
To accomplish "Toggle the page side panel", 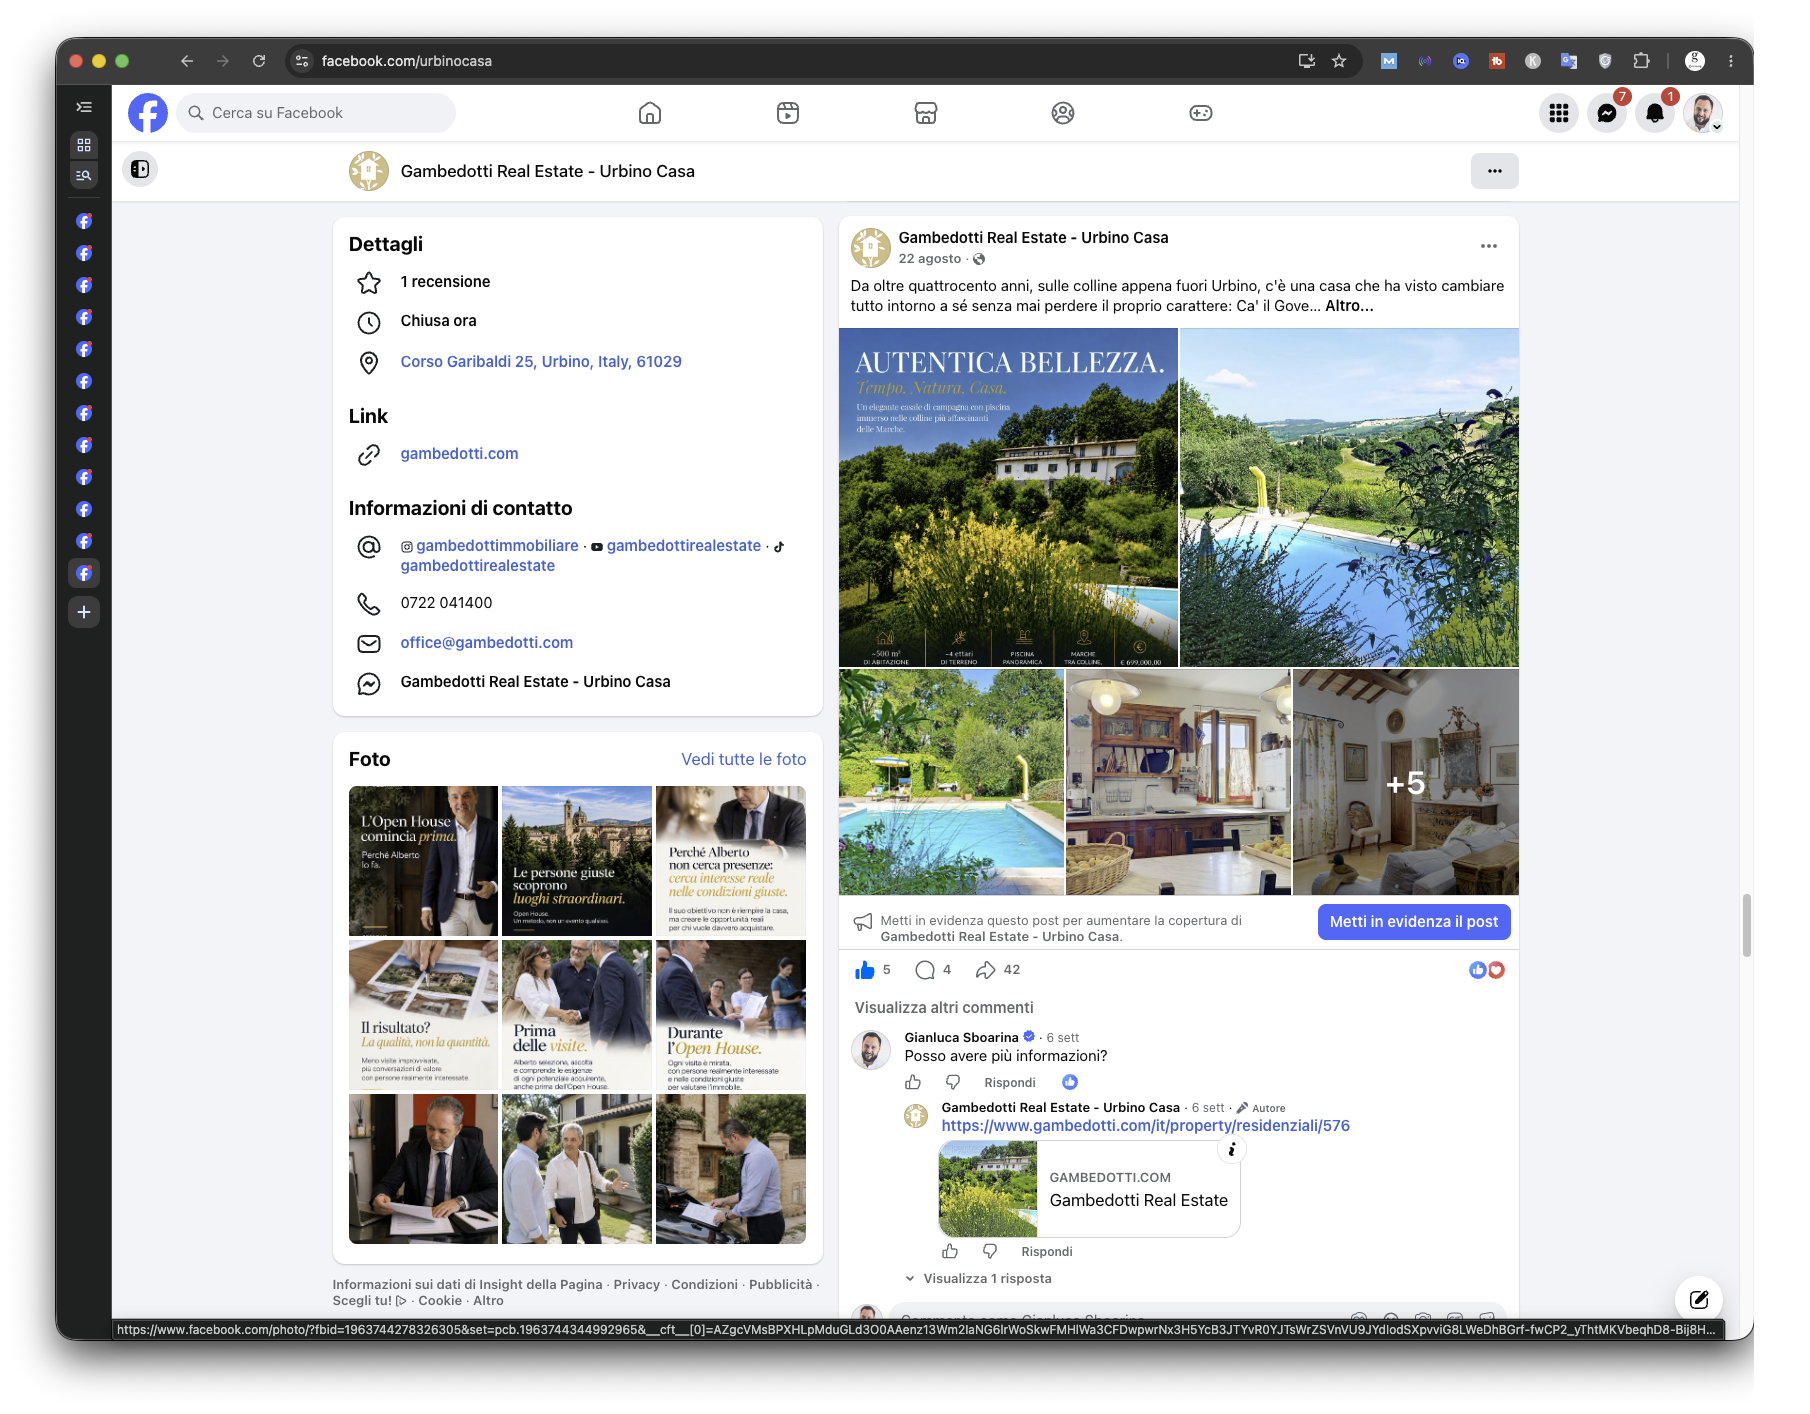I will click(x=140, y=169).
